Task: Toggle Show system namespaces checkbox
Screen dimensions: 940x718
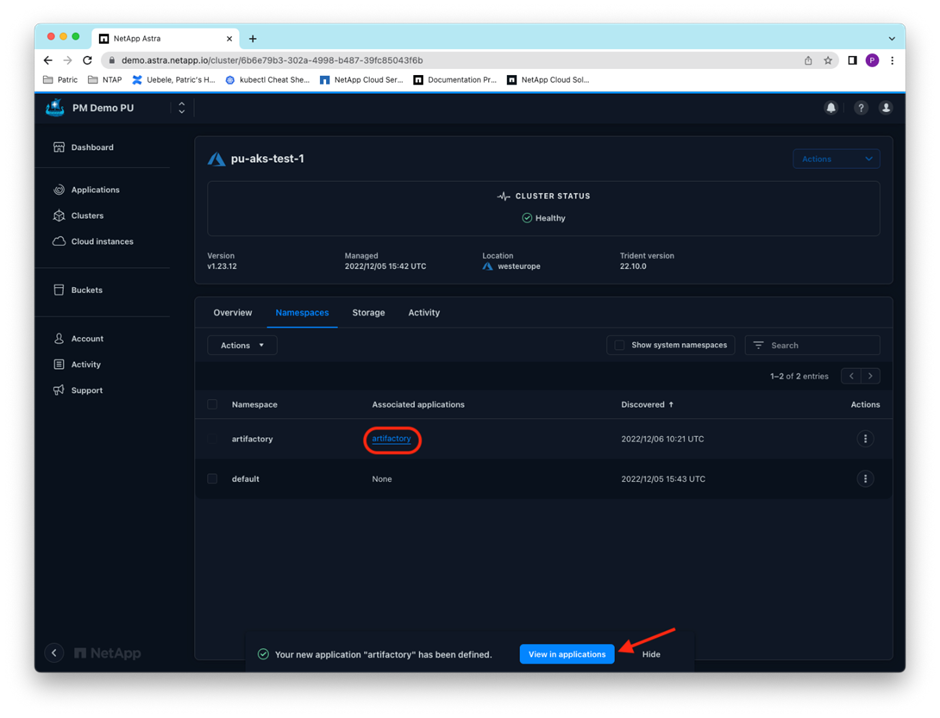Action: tap(620, 345)
